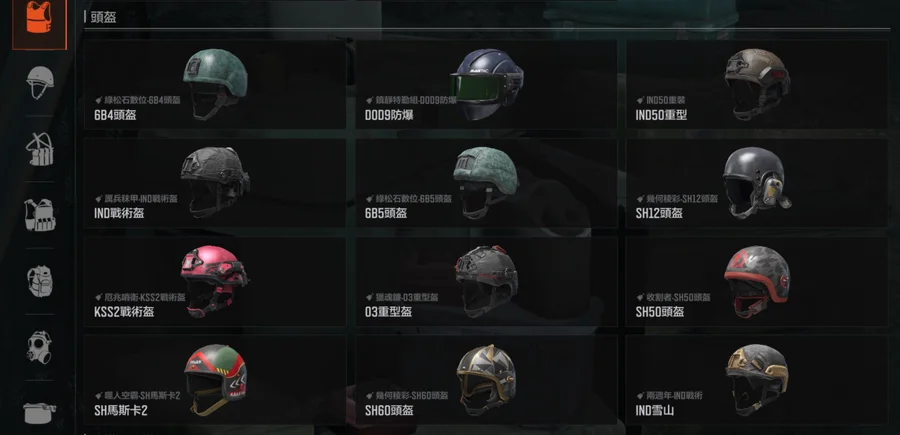Screen dimensions: 900x435
Task: Click the 頭盔 section header
Action: (102, 17)
